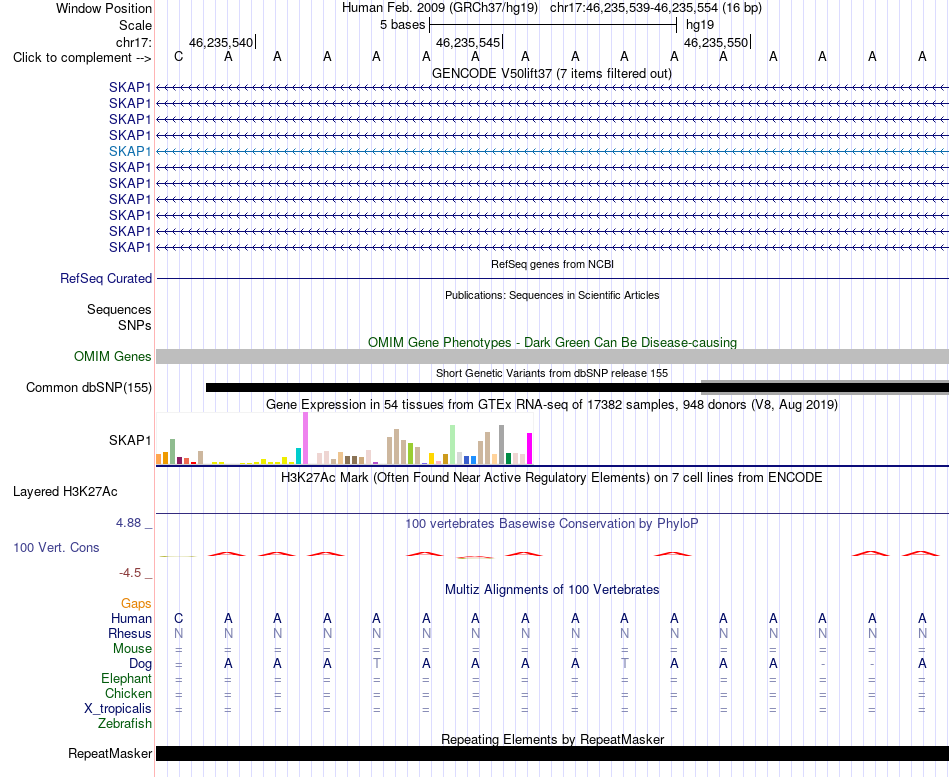Click 'Short Genetic Variants from dbSNP release 155'
950x777 pixels.
[x=552, y=373]
